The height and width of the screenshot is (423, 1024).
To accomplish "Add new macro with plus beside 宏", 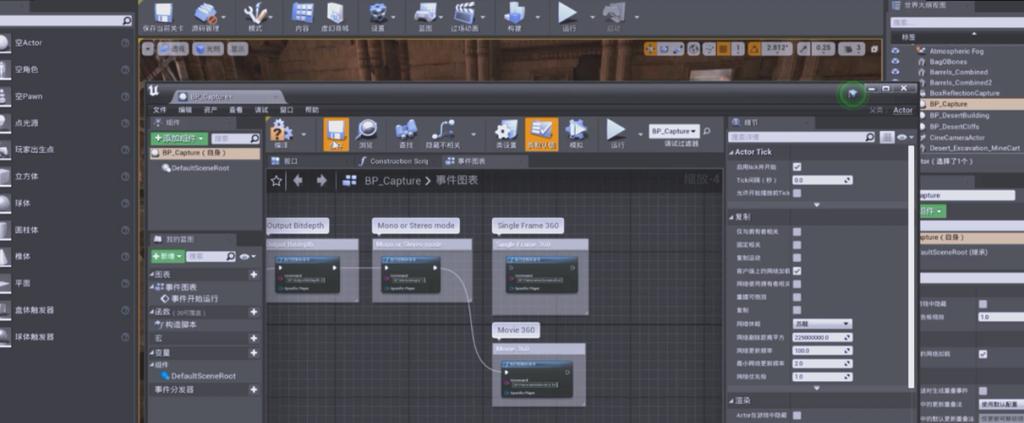I will pos(253,338).
